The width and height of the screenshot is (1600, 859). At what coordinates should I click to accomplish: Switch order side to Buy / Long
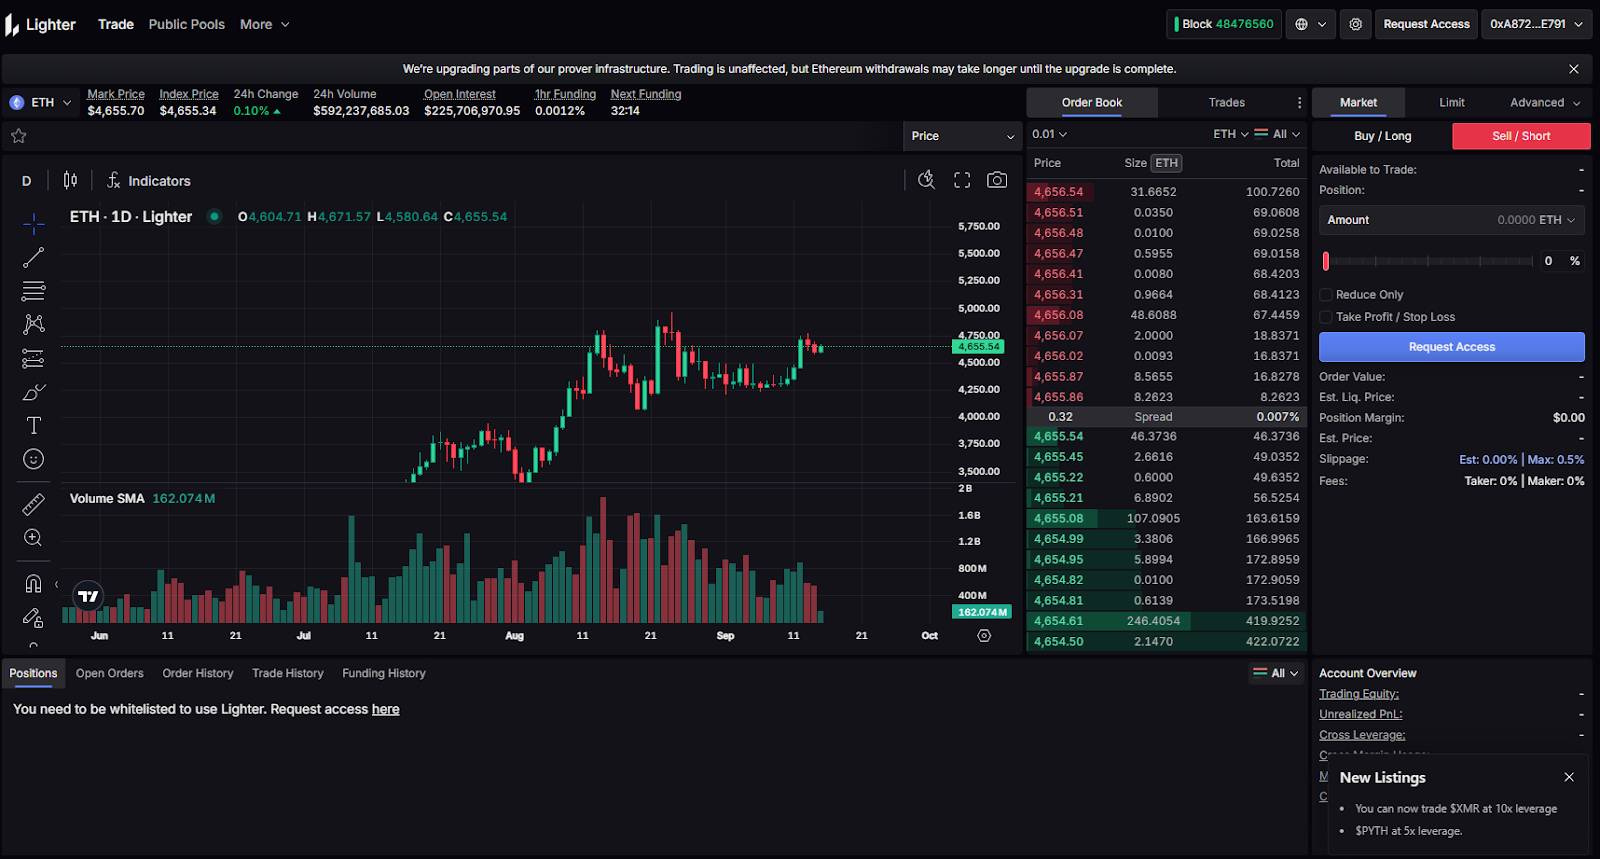click(x=1383, y=136)
